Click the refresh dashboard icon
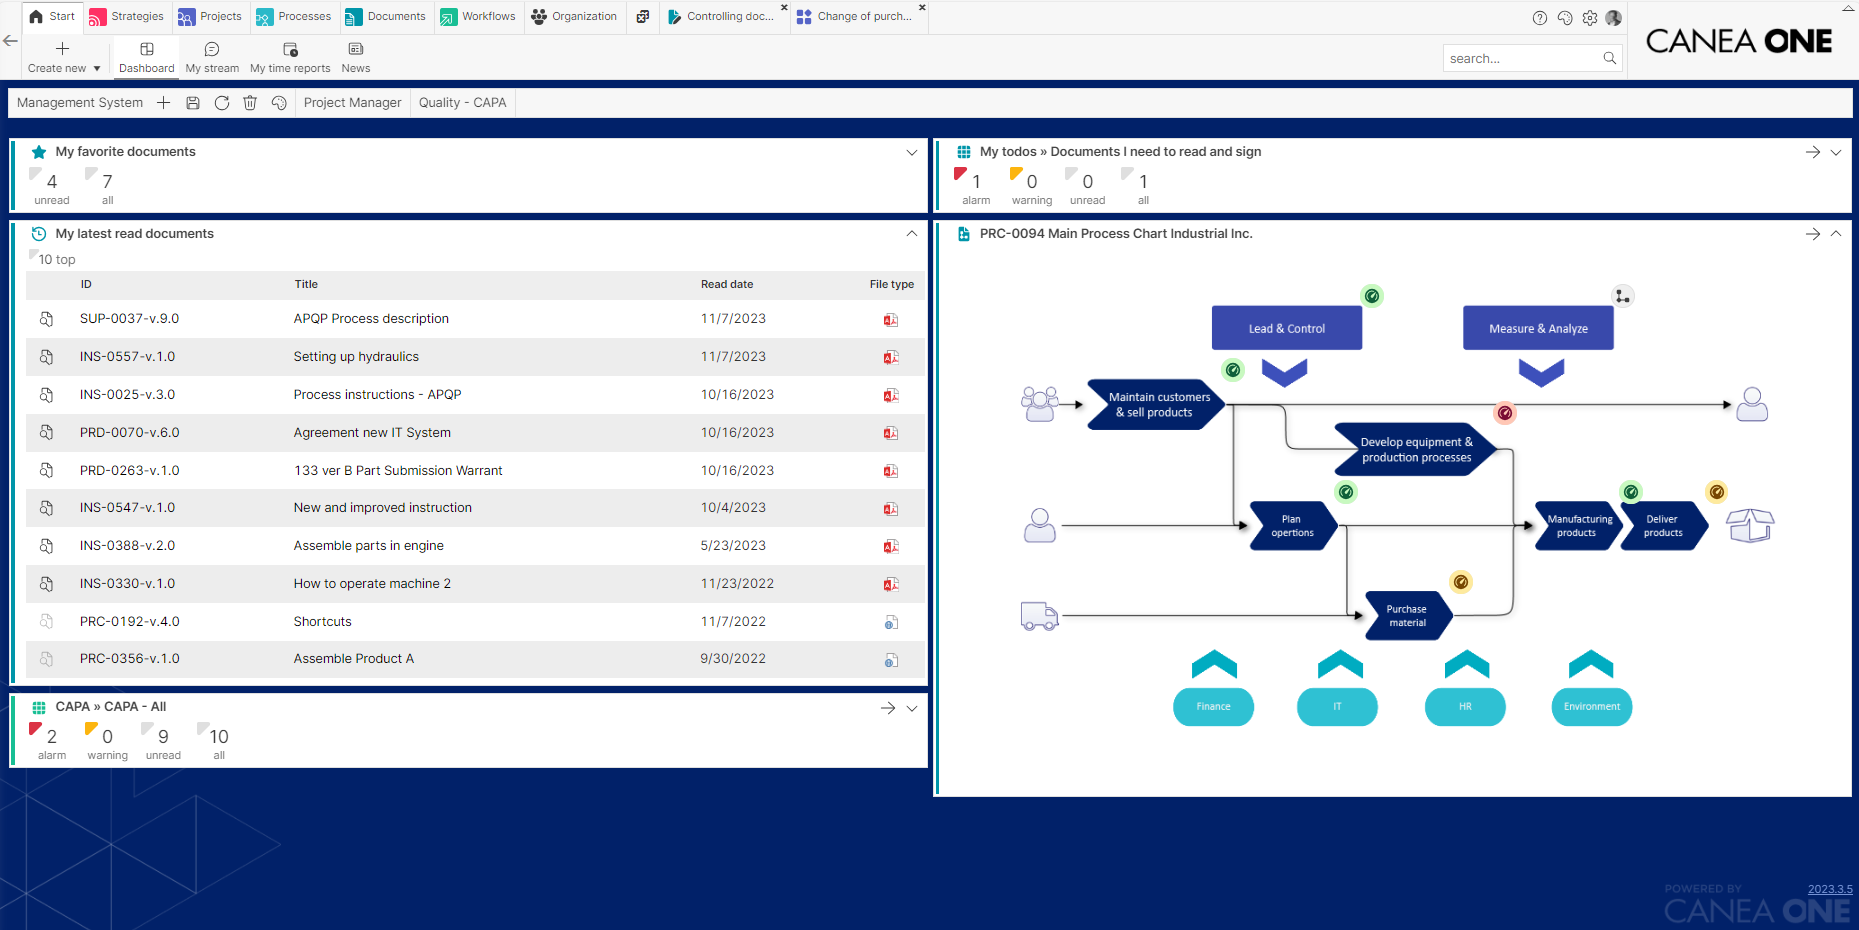 (222, 103)
